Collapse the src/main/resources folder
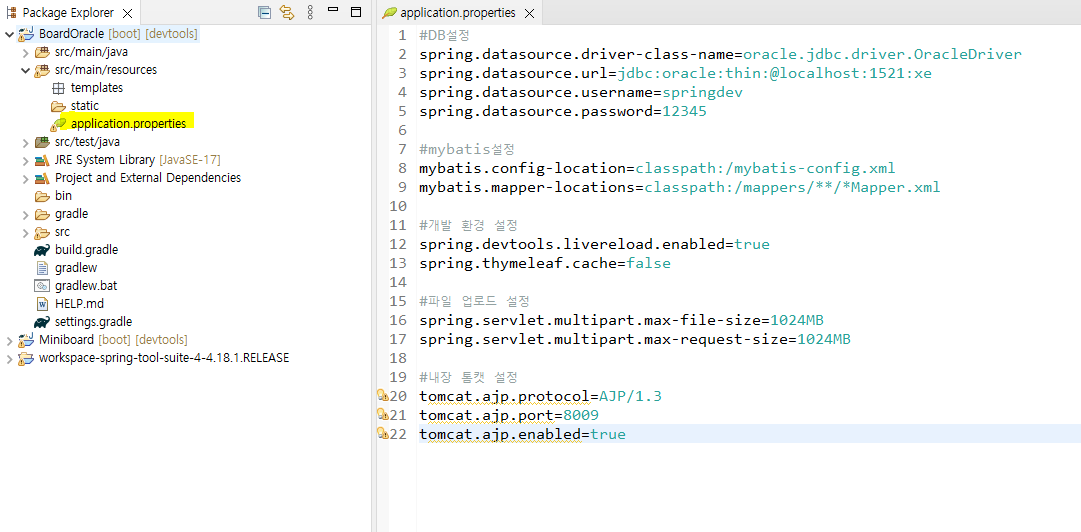The width and height of the screenshot is (1081, 532). click(x=26, y=70)
